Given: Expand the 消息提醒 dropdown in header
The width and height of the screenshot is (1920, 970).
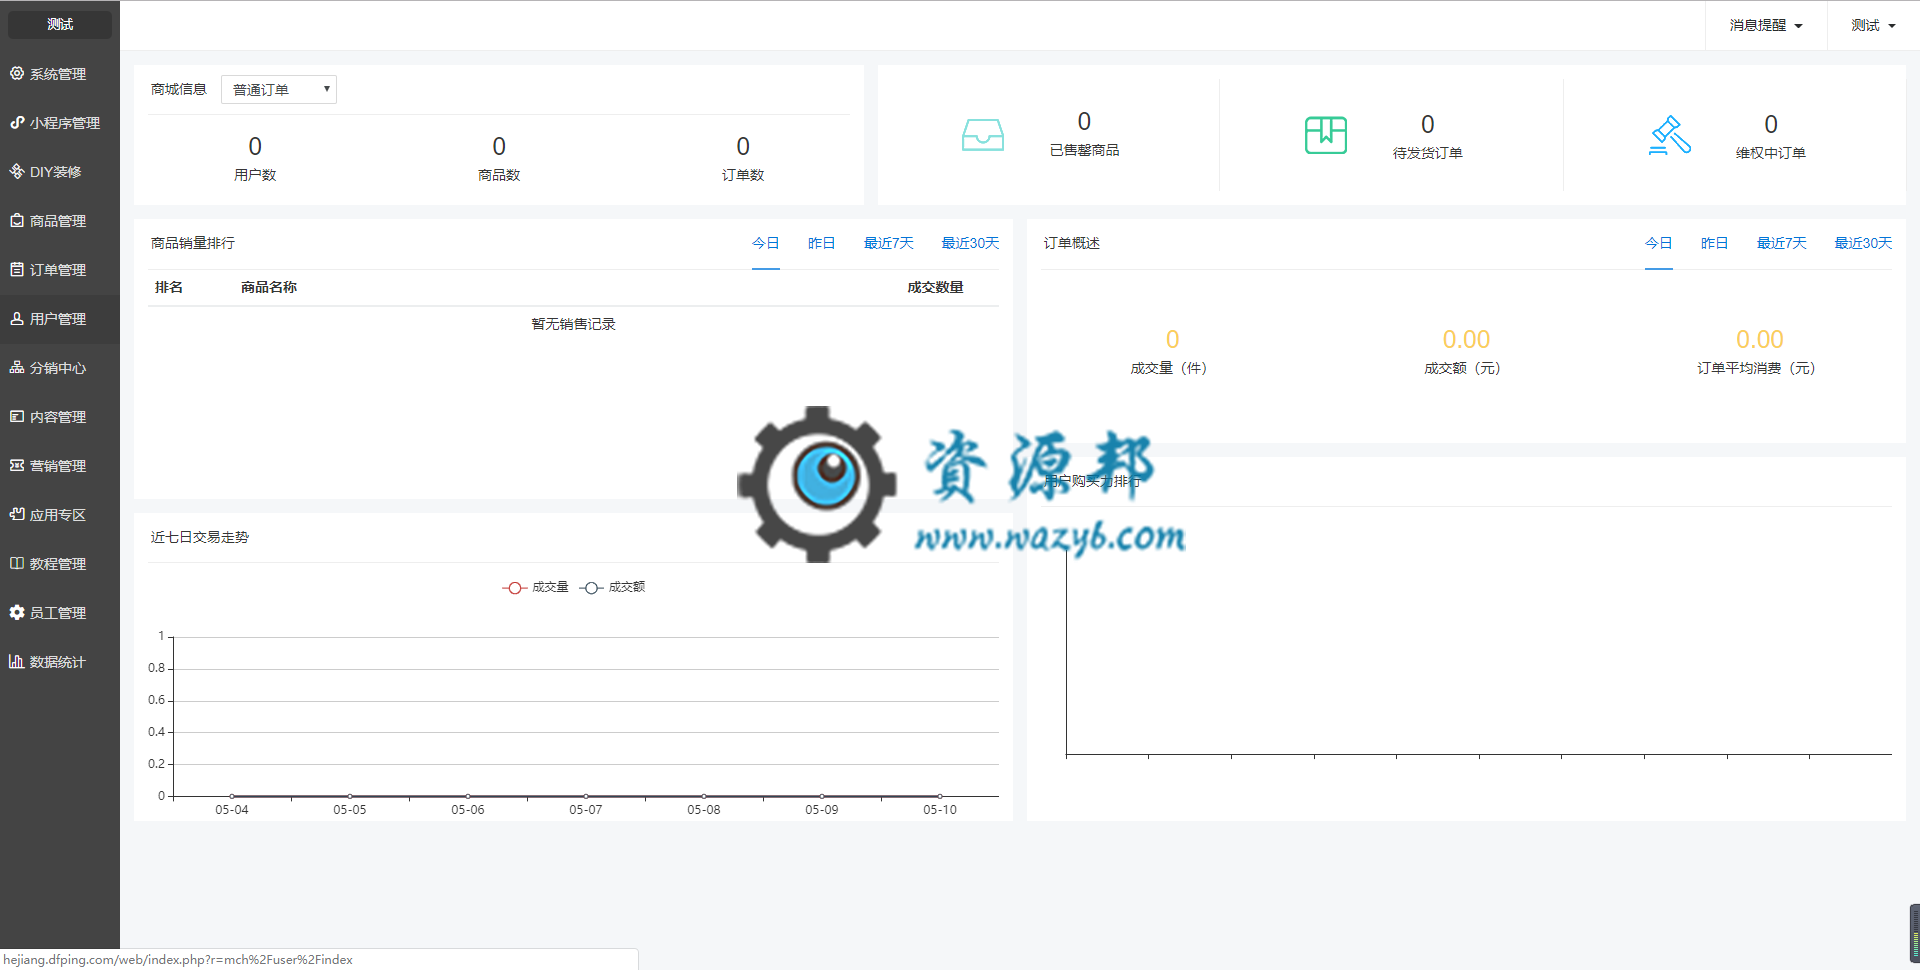Looking at the screenshot, I should point(1766,25).
